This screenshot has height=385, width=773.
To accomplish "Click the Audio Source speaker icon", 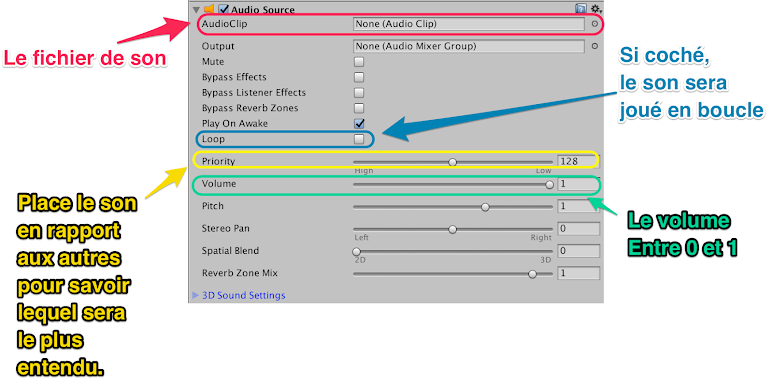I will click(209, 9).
